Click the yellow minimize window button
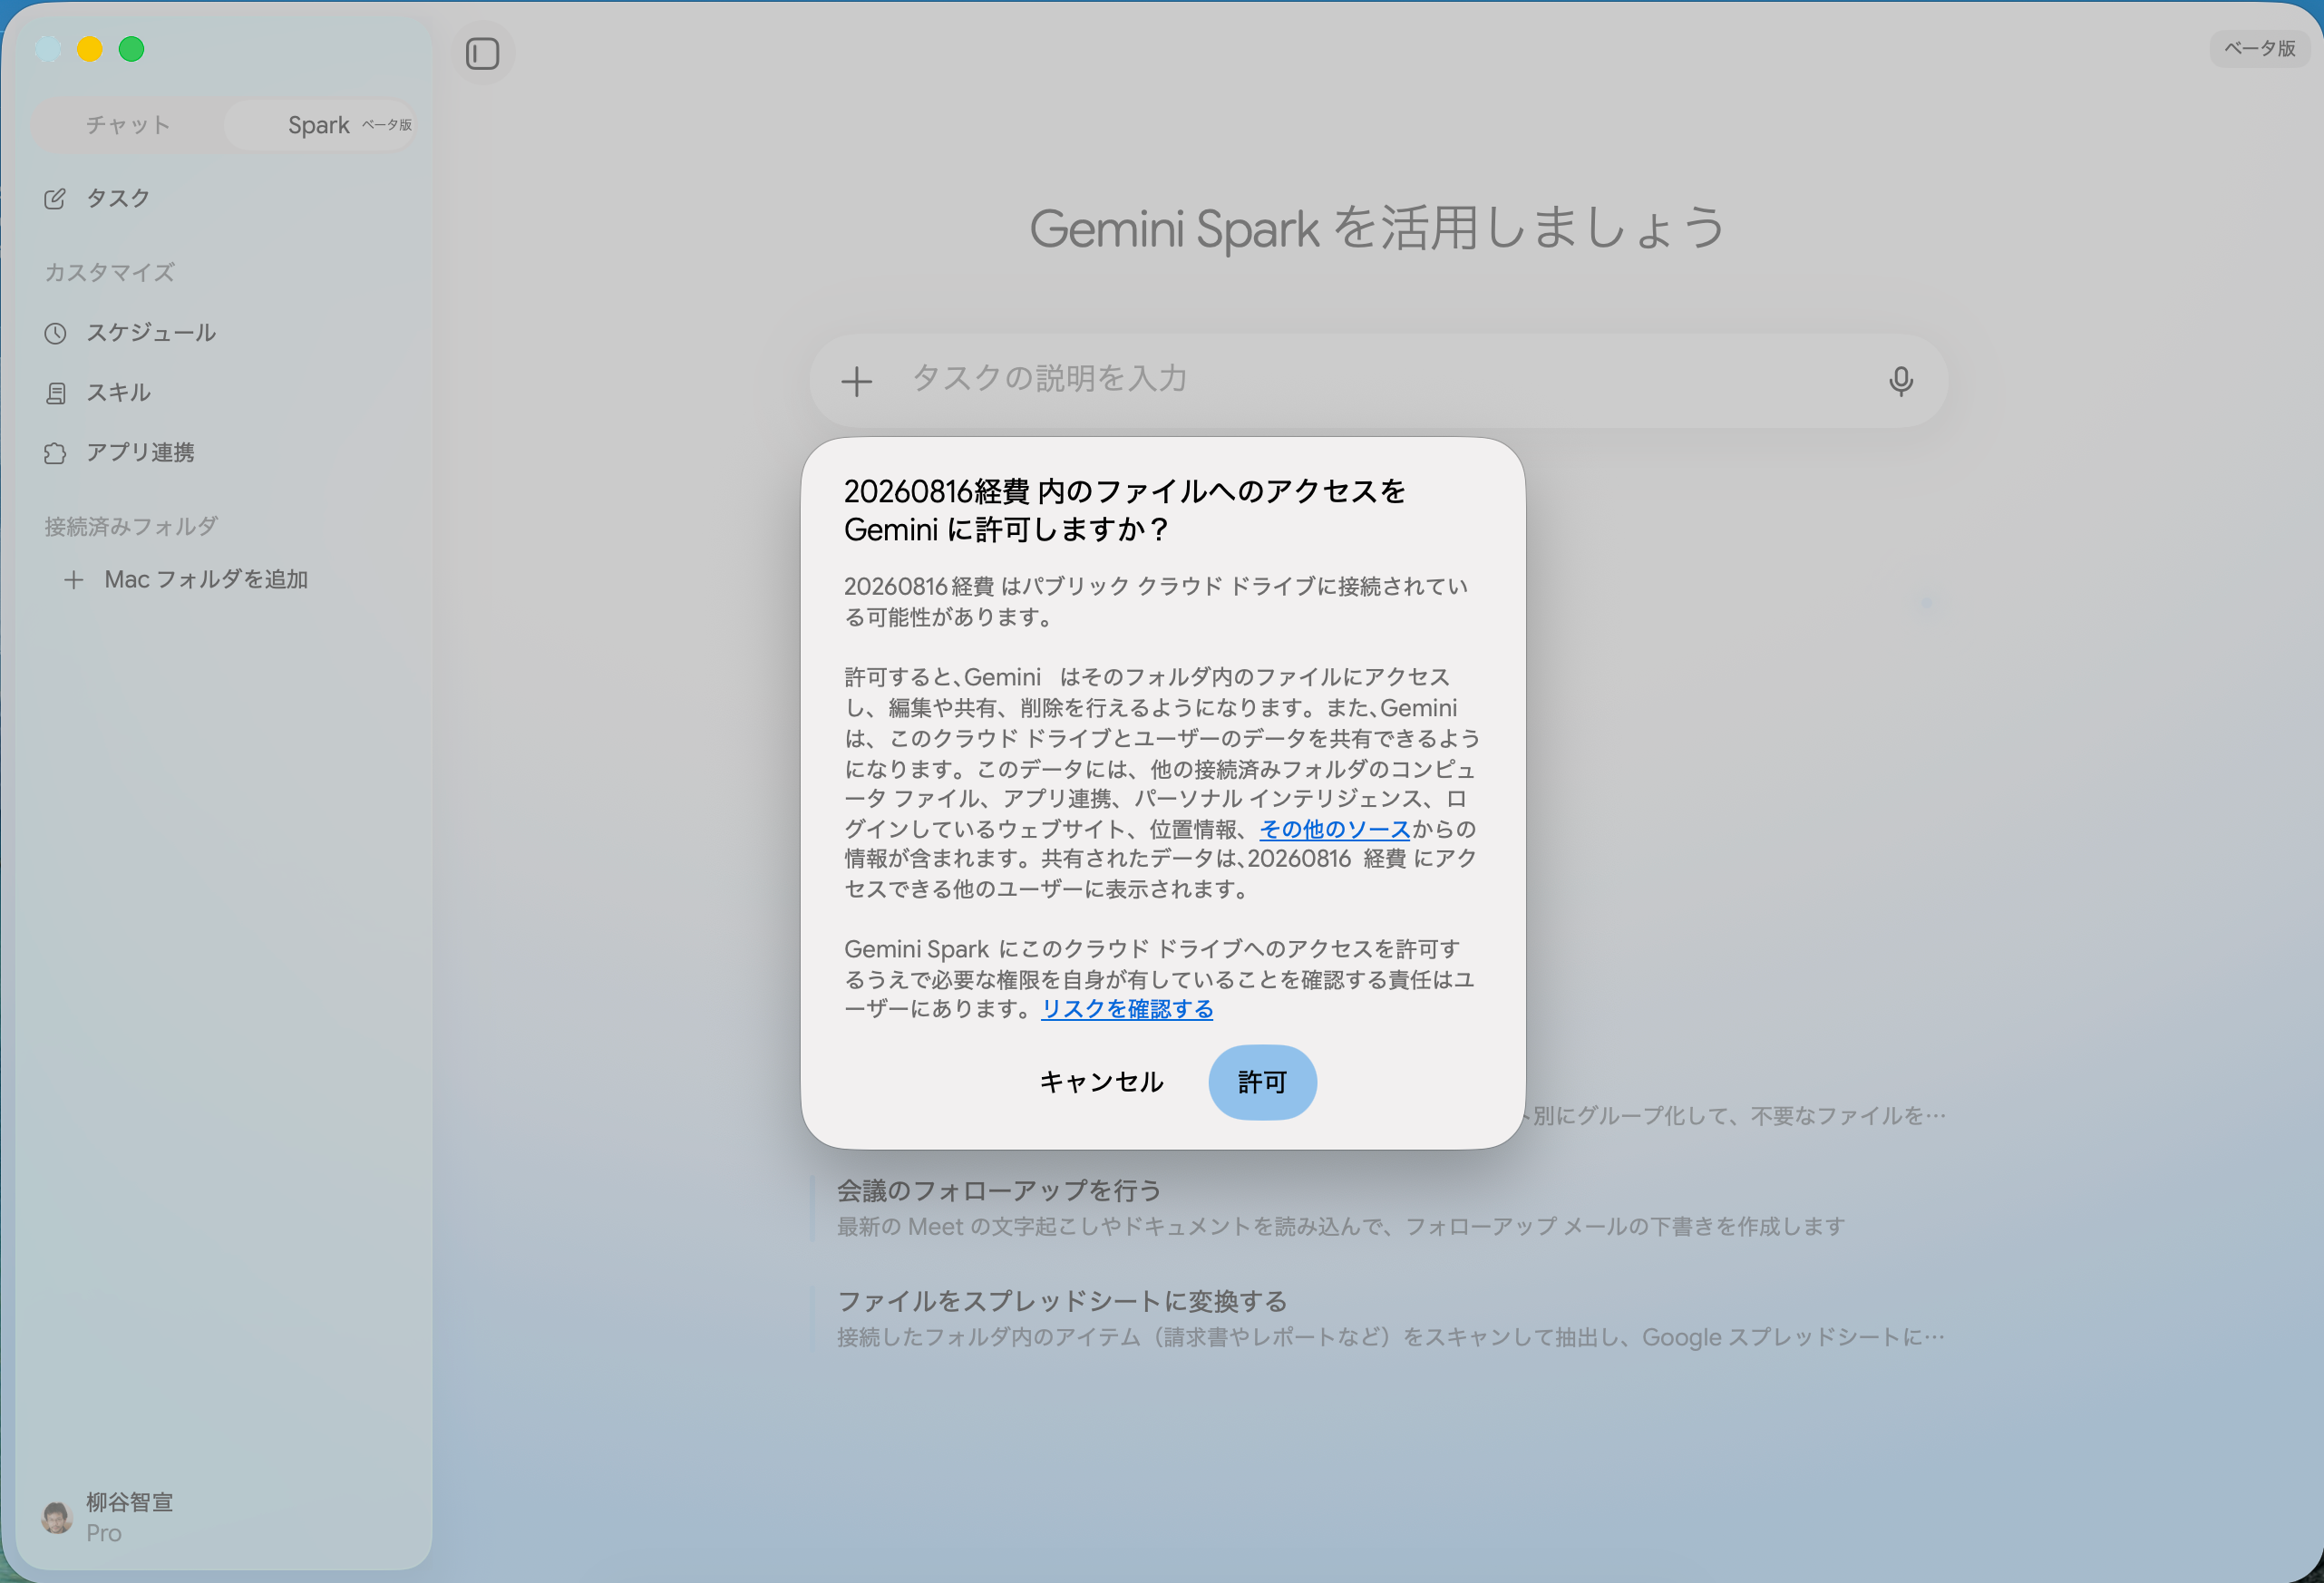 [x=90, y=49]
